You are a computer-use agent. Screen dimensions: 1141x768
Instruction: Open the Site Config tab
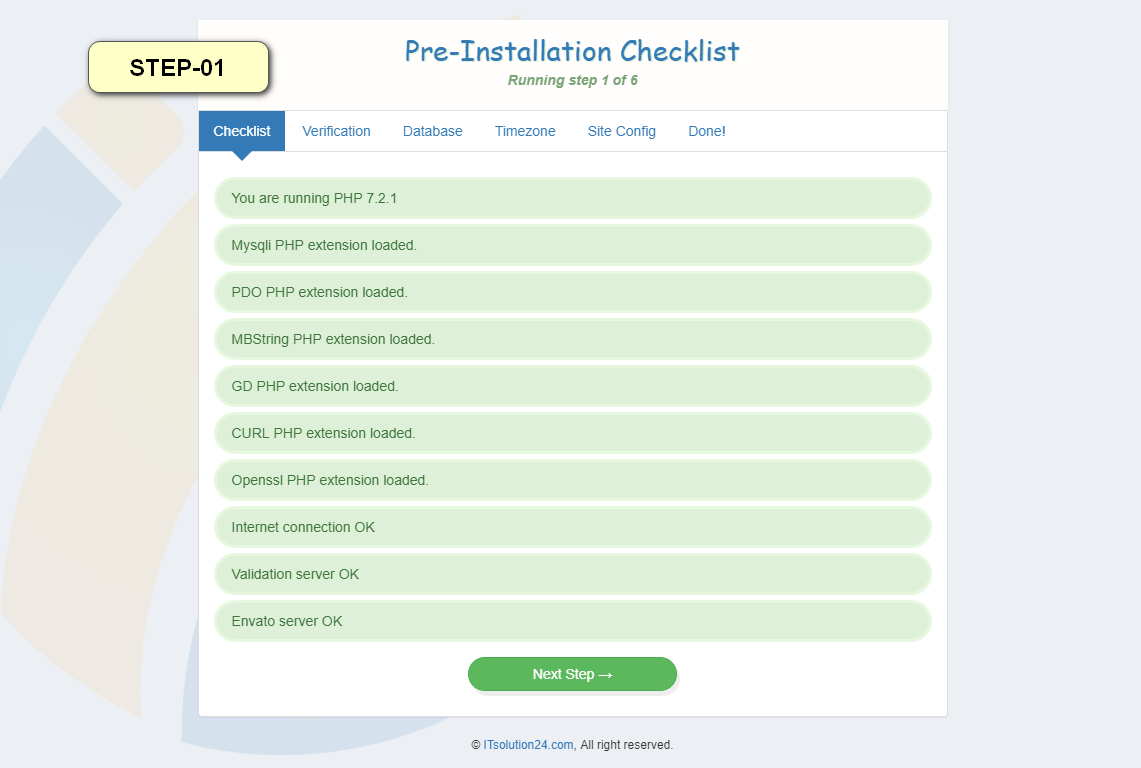pyautogui.click(x=621, y=131)
